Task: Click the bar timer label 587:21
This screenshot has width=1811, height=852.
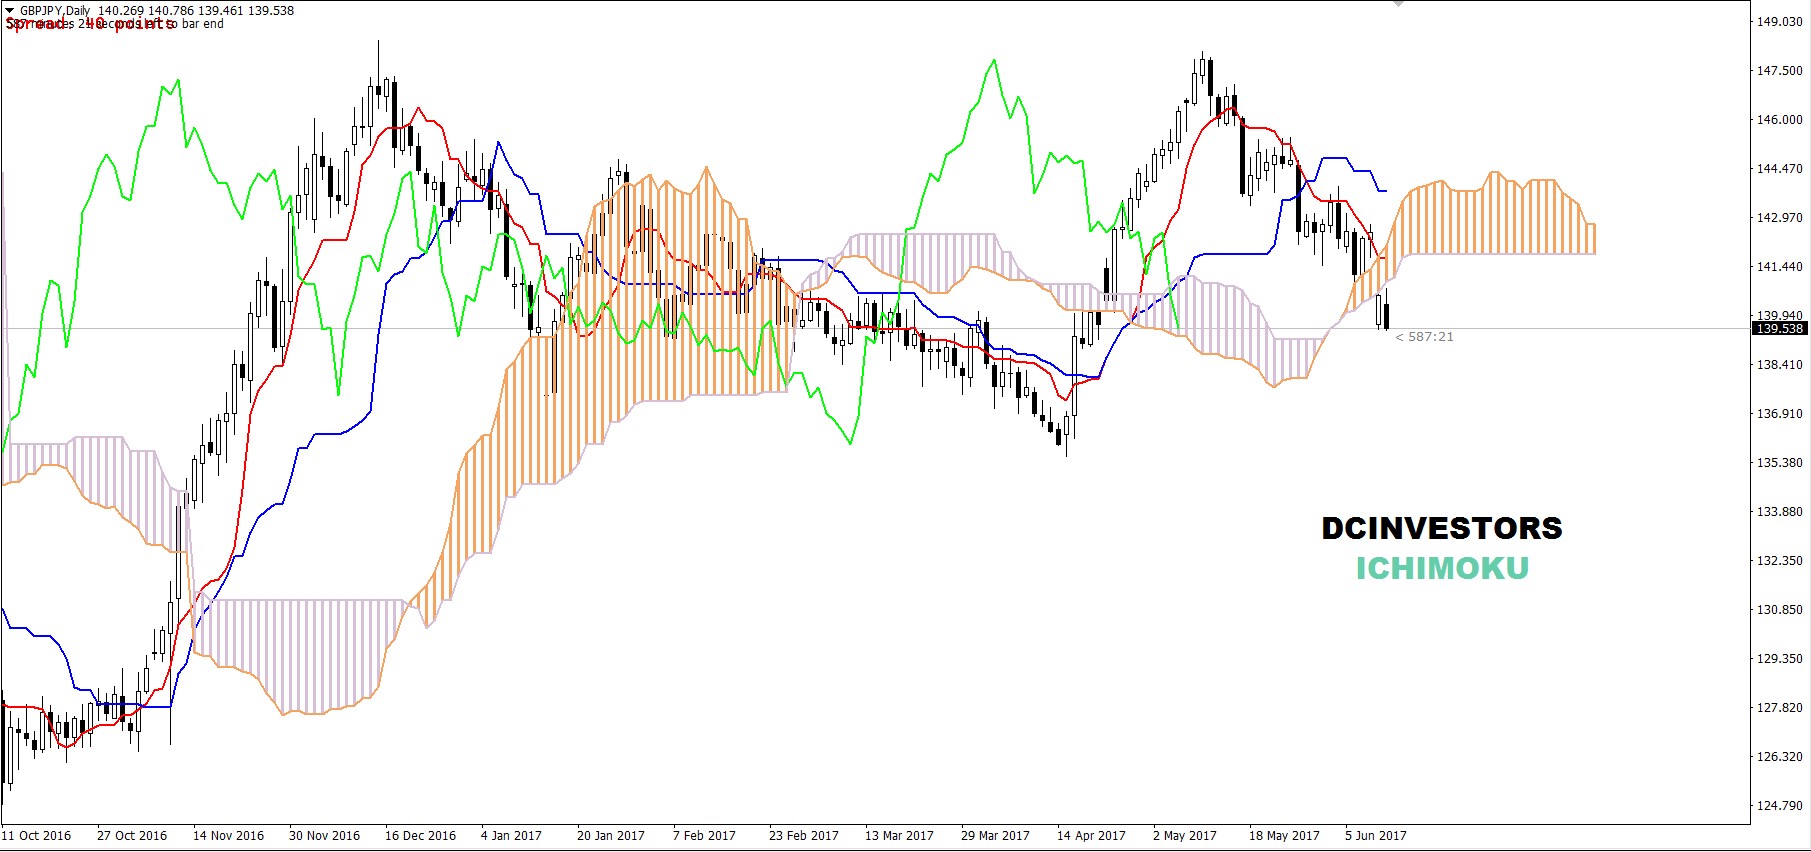Action: (1430, 337)
